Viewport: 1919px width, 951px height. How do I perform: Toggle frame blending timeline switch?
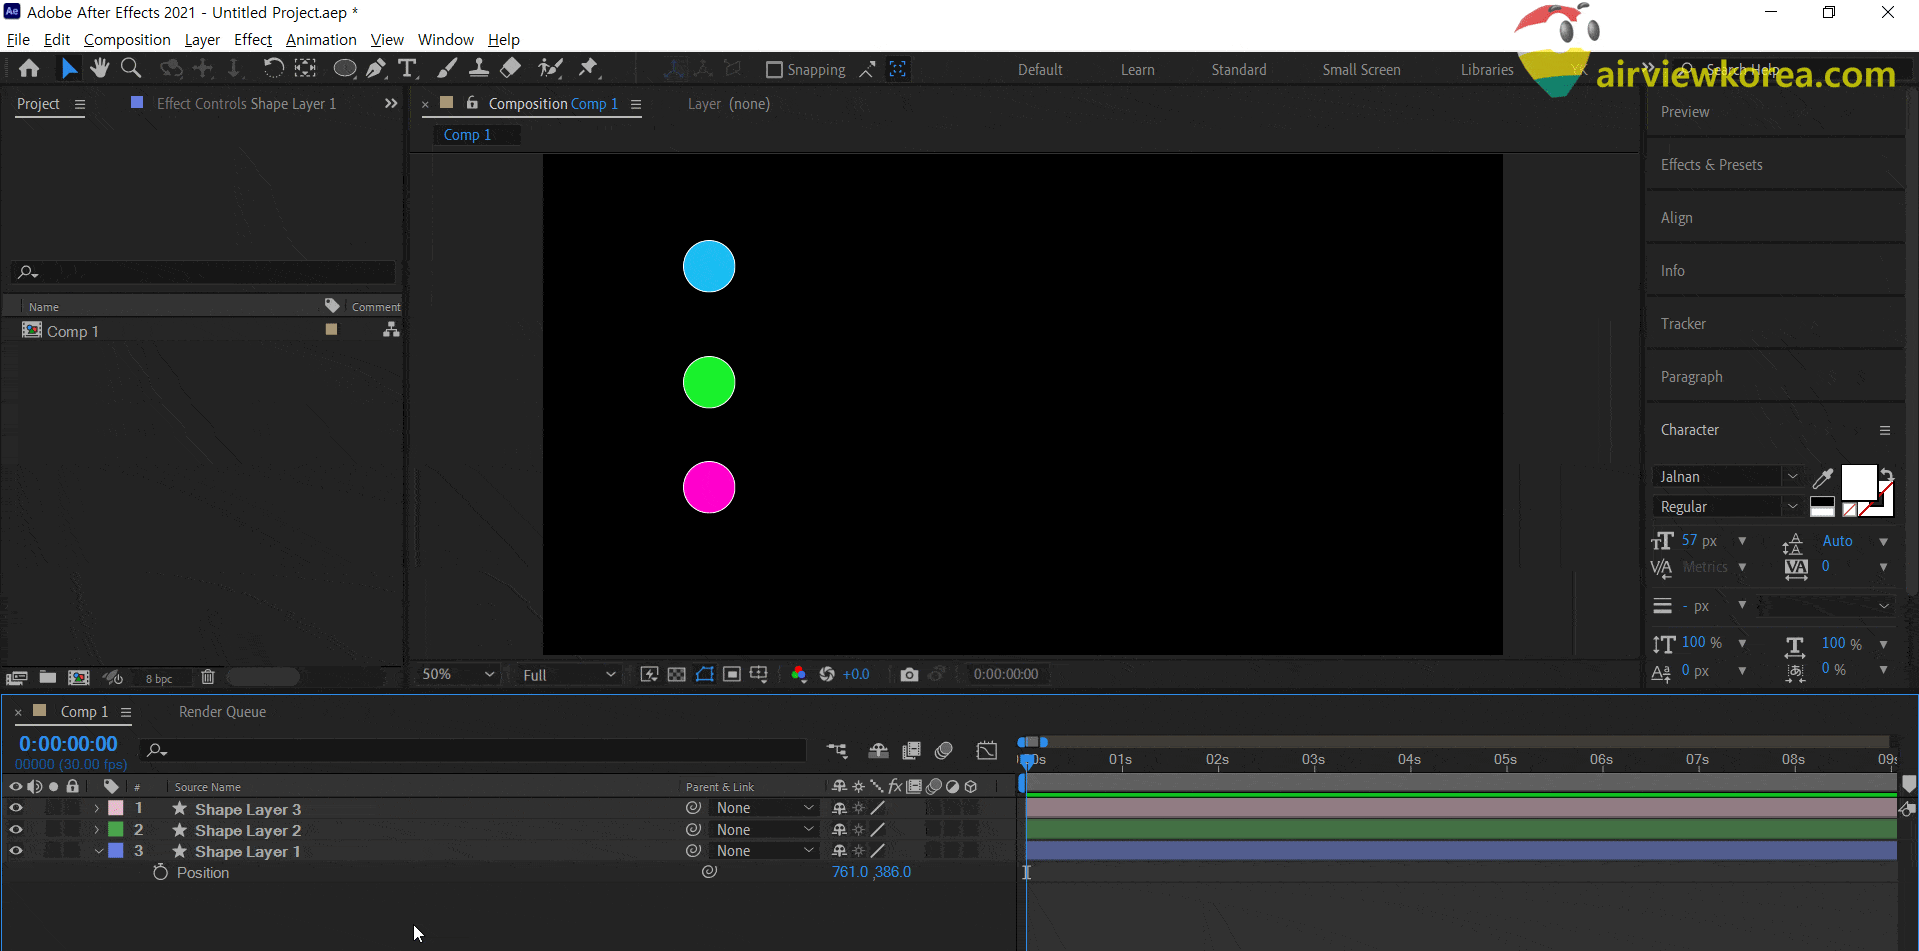click(x=911, y=751)
